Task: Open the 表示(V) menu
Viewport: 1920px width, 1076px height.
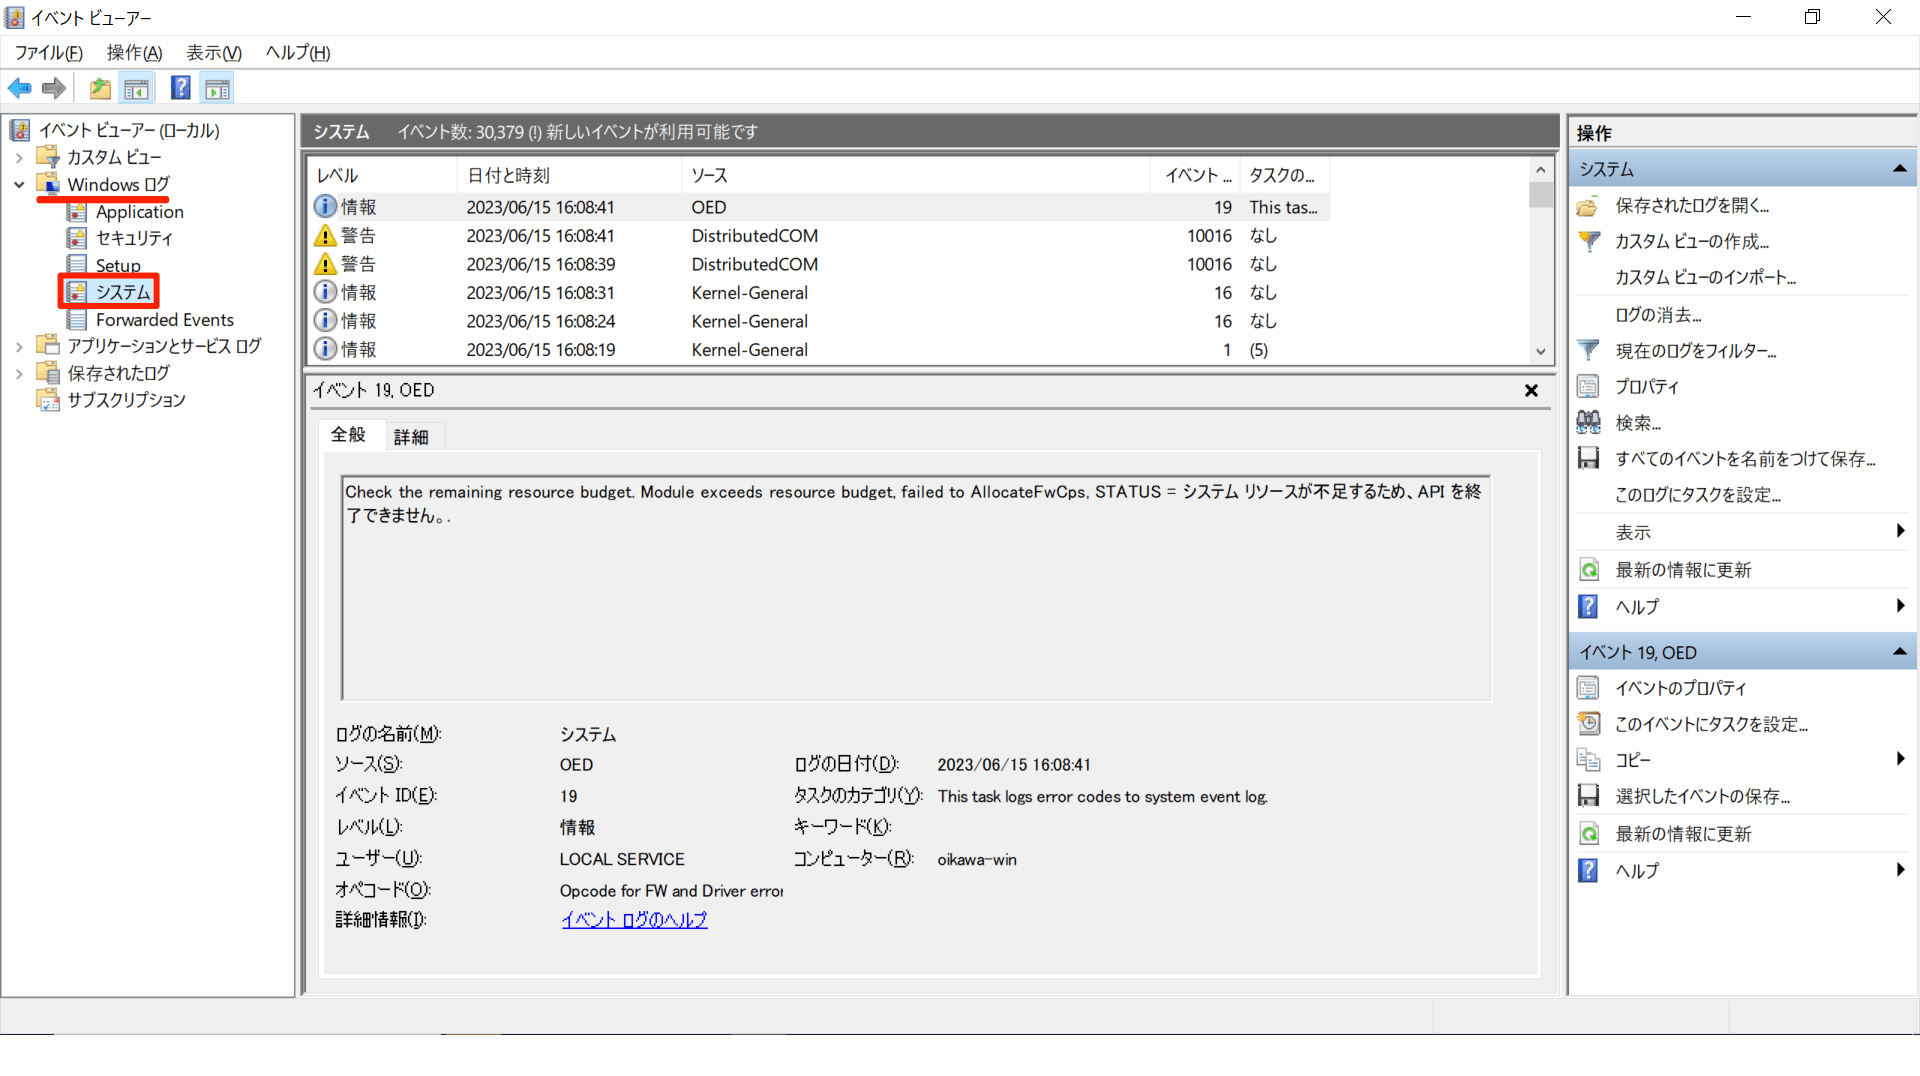Action: point(214,53)
